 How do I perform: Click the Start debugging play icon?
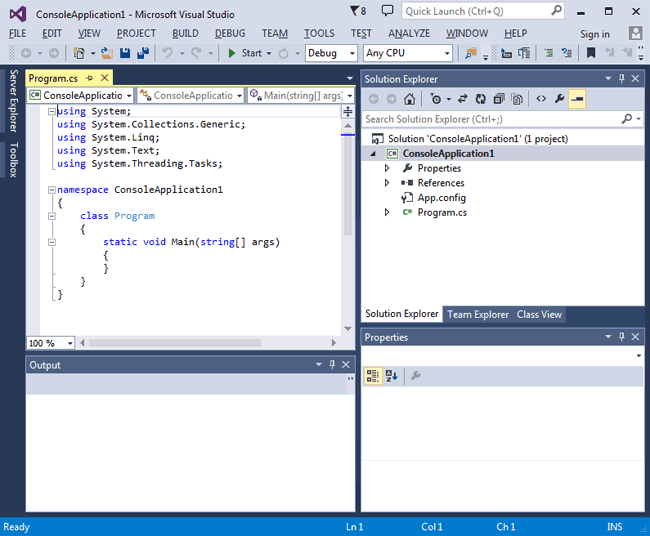232,53
